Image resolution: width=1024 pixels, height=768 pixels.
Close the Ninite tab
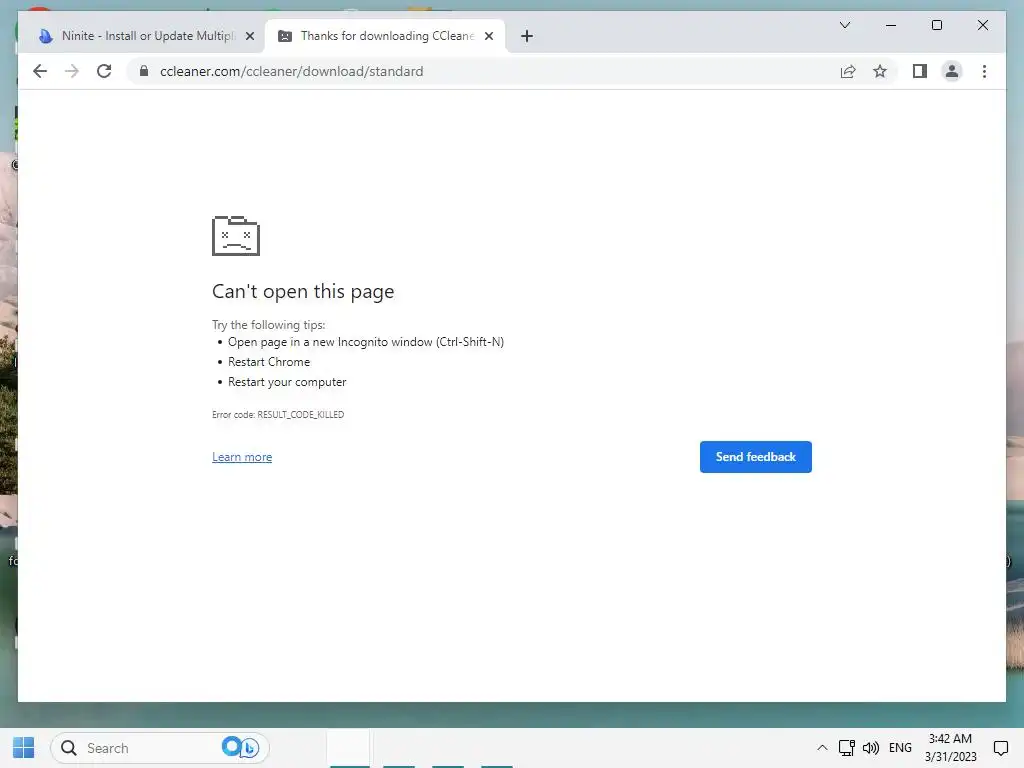(249, 36)
